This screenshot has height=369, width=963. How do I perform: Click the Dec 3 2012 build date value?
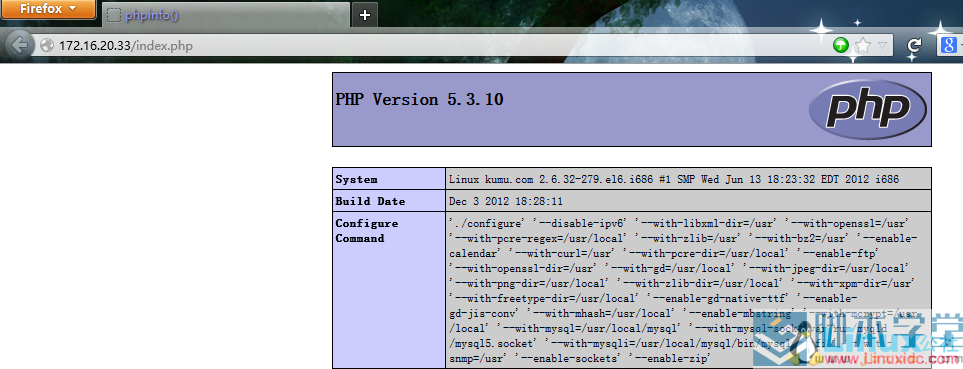point(505,201)
